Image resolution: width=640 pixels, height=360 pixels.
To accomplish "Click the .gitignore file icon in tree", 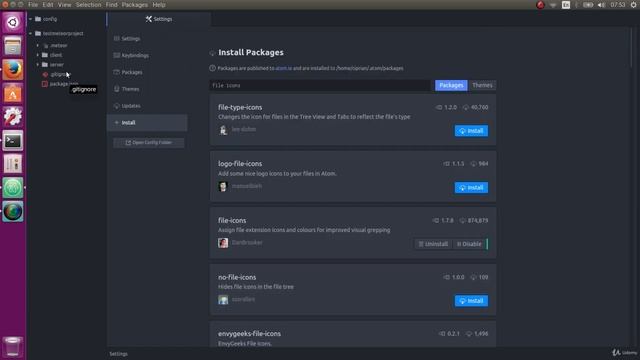I will 45,74.
